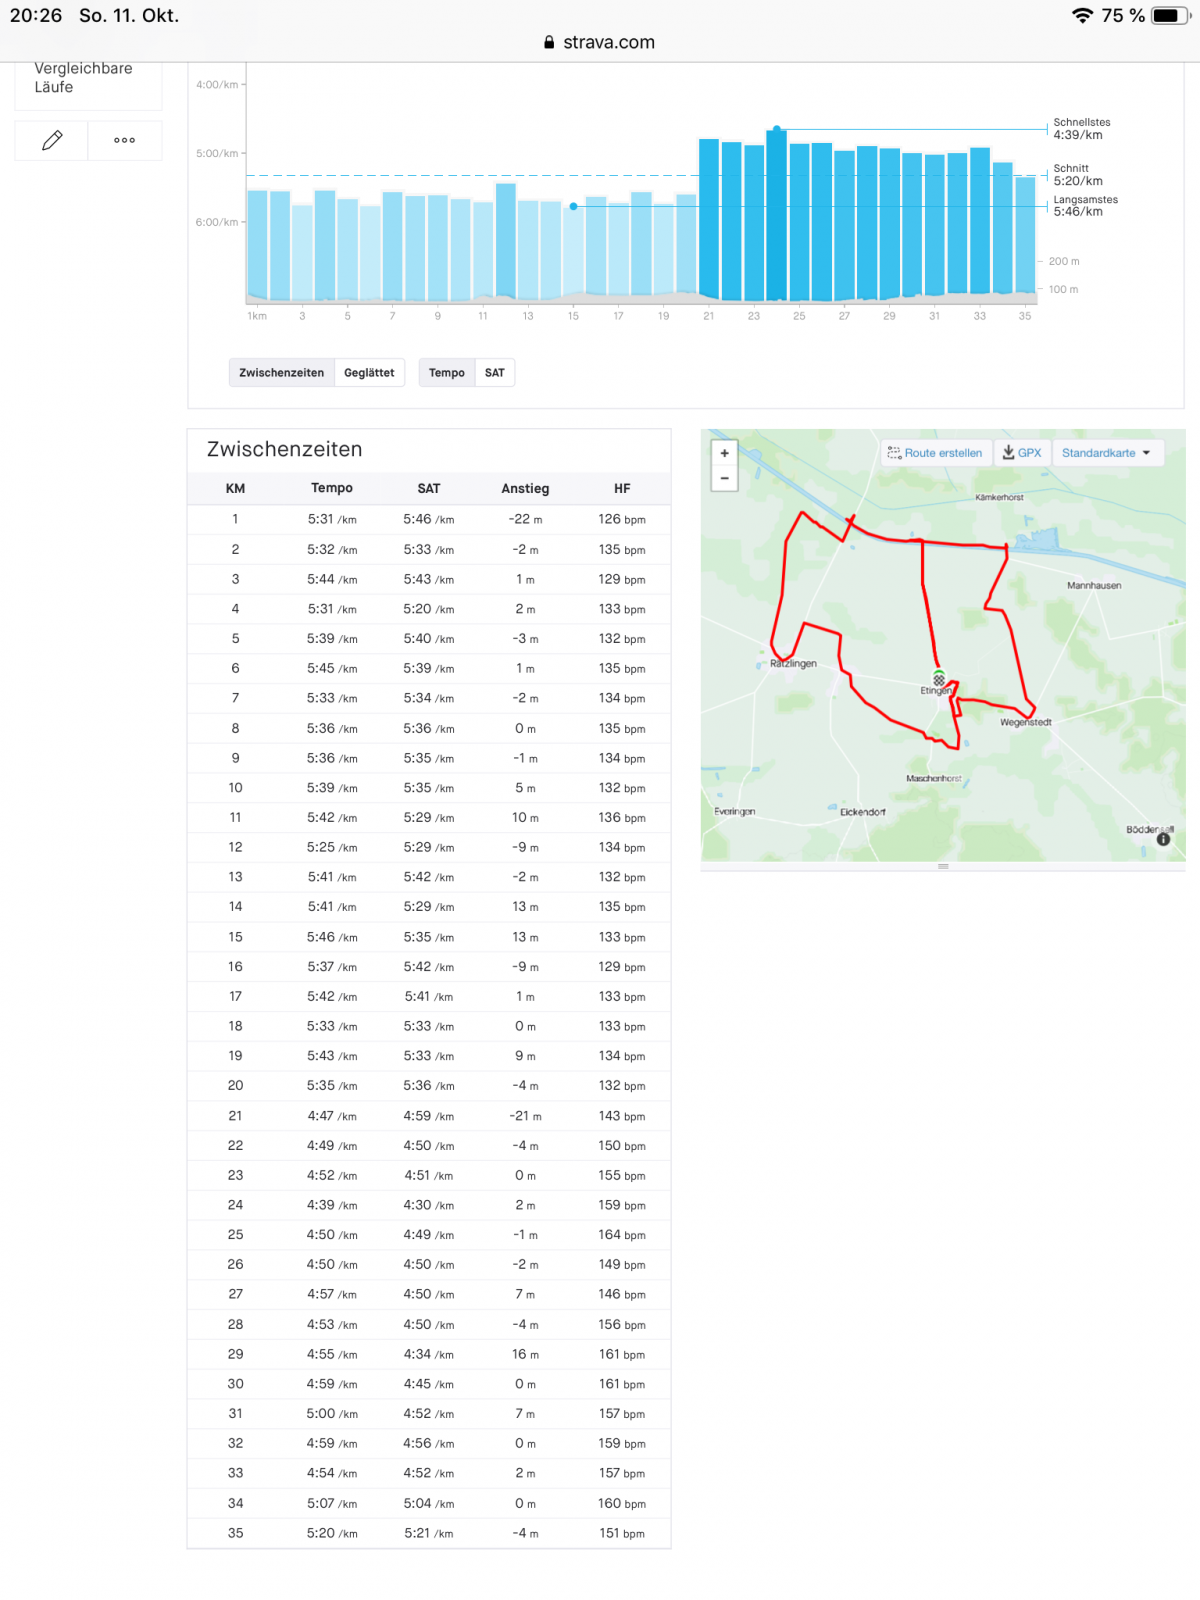Click the finish flag marker on map

pos(939,679)
